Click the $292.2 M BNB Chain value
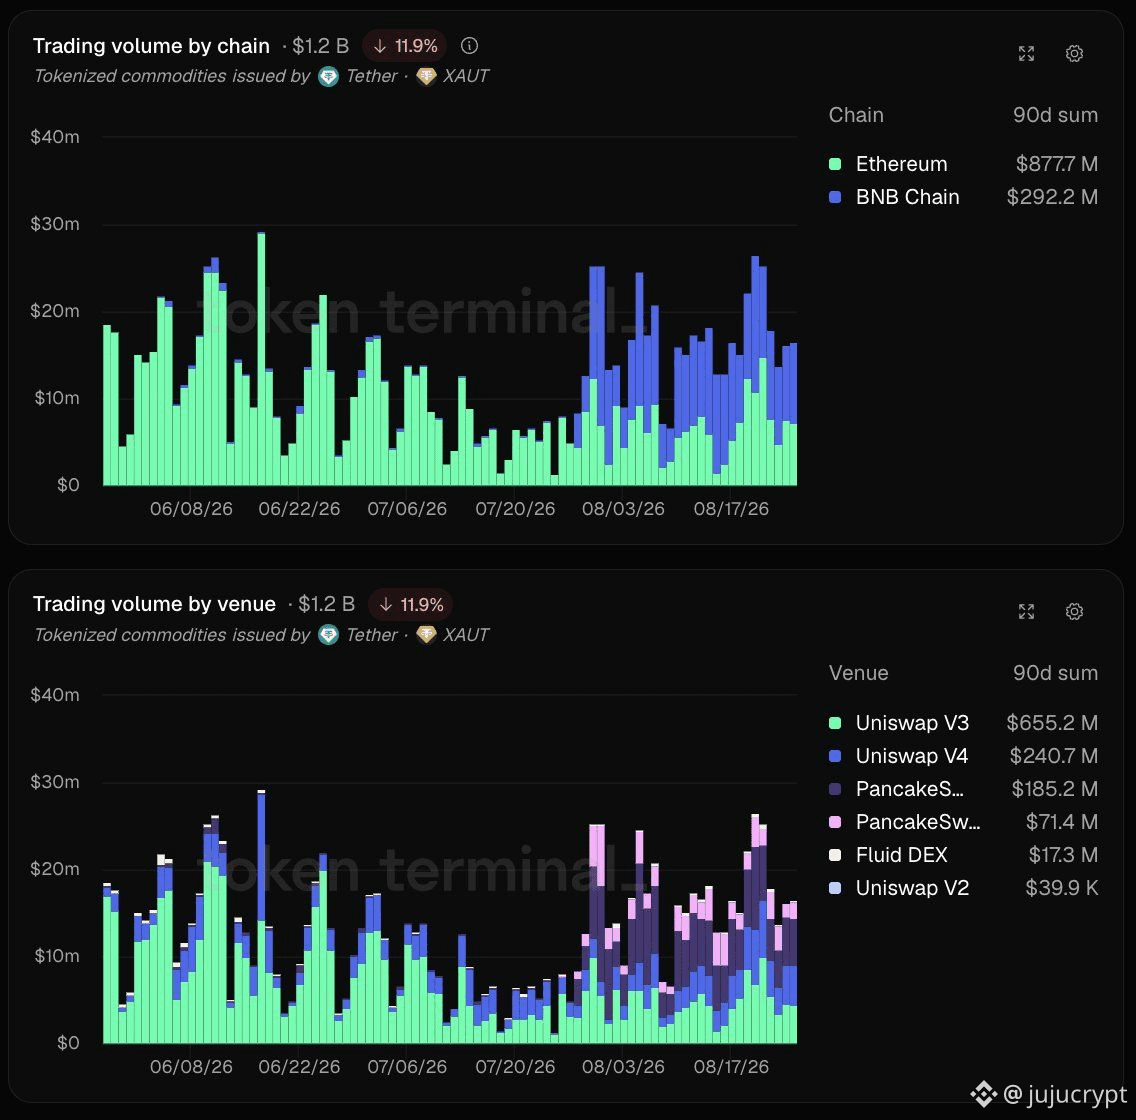 pos(1052,197)
